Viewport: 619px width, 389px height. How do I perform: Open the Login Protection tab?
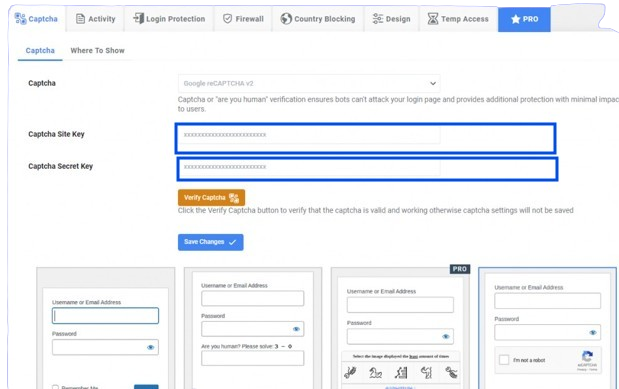pyautogui.click(x=169, y=19)
